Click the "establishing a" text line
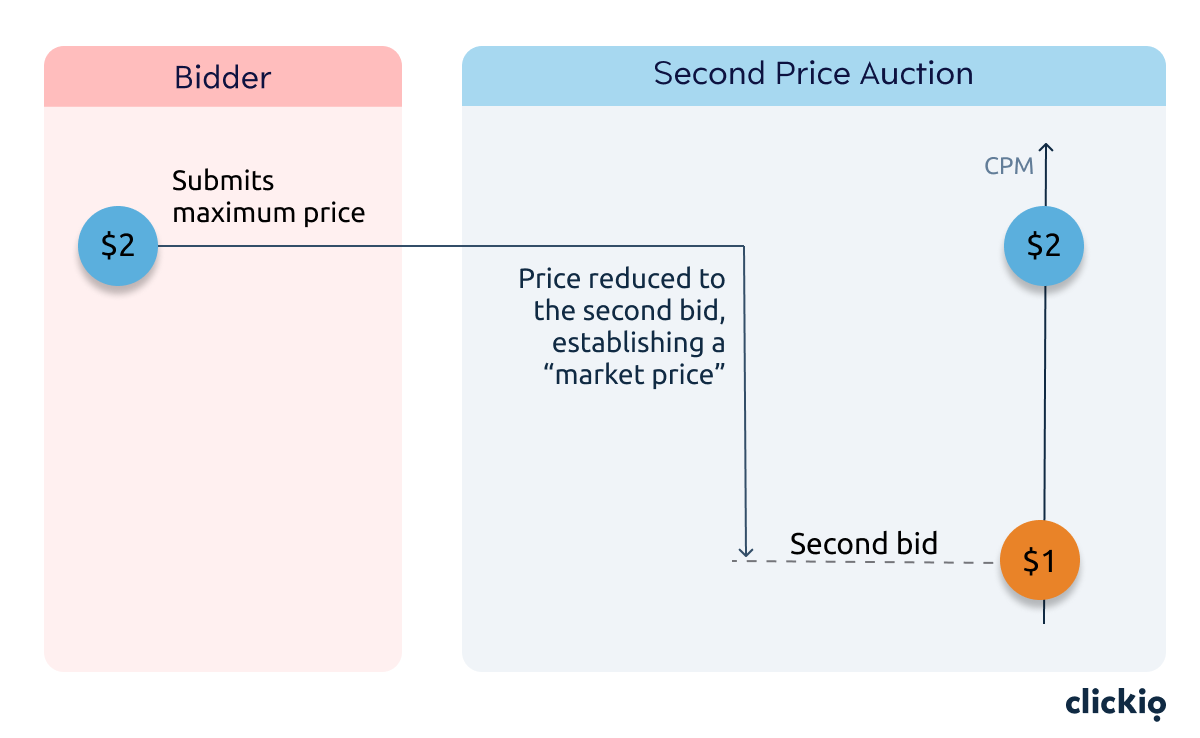1200x738 pixels. click(x=639, y=342)
